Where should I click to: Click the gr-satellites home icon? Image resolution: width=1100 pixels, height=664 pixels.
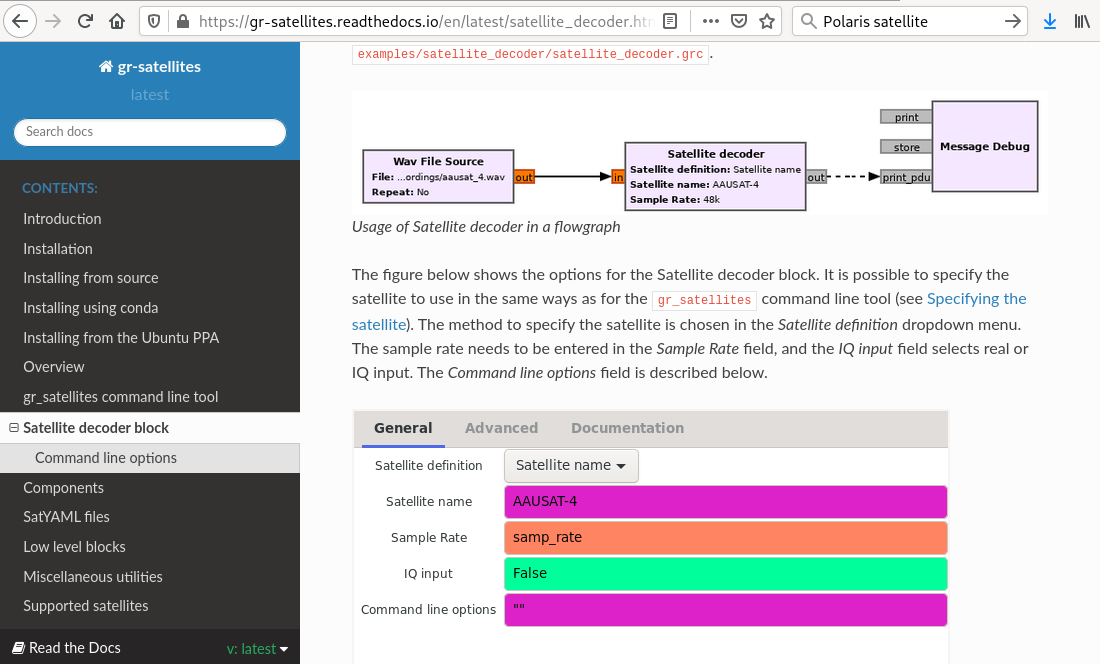coord(106,67)
